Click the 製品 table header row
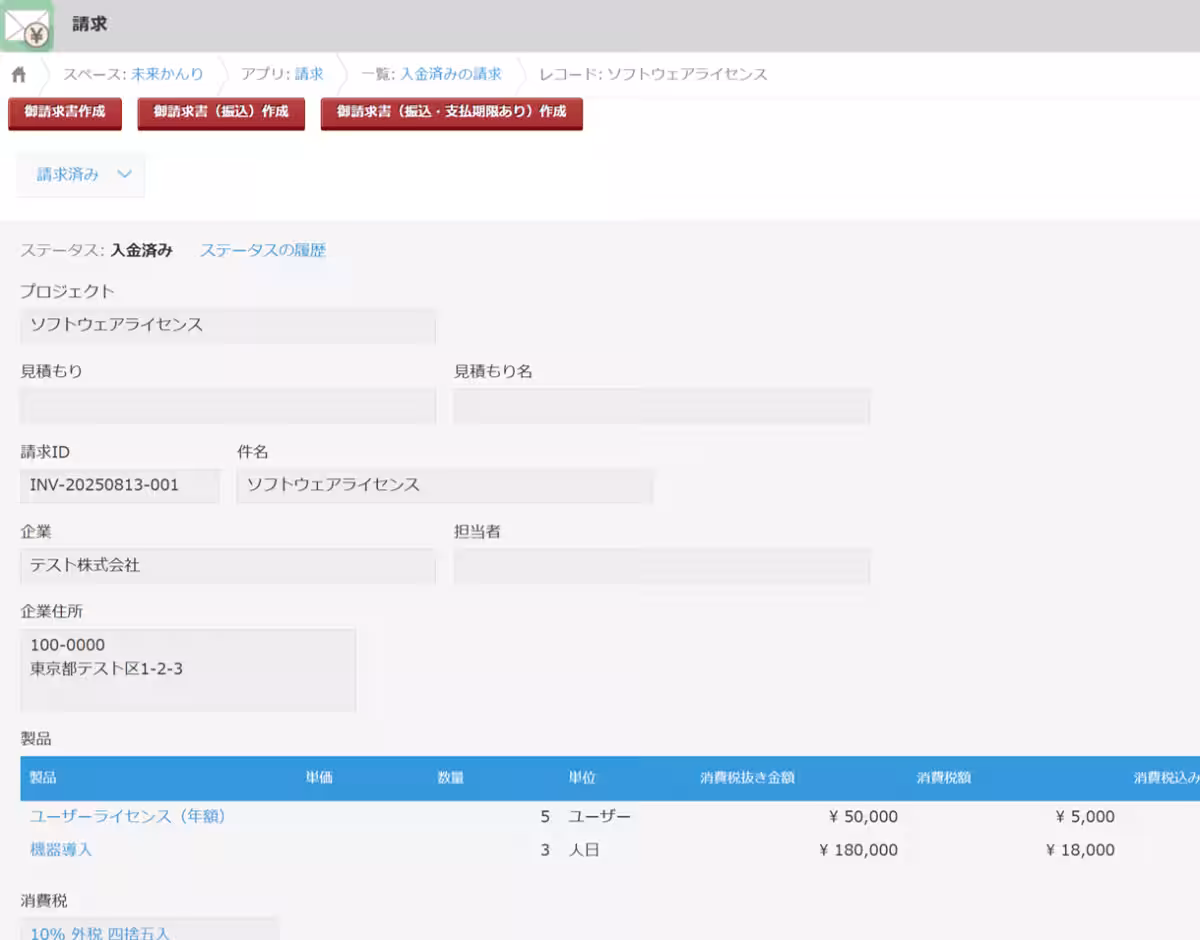The height and width of the screenshot is (940, 1200). pos(600,777)
